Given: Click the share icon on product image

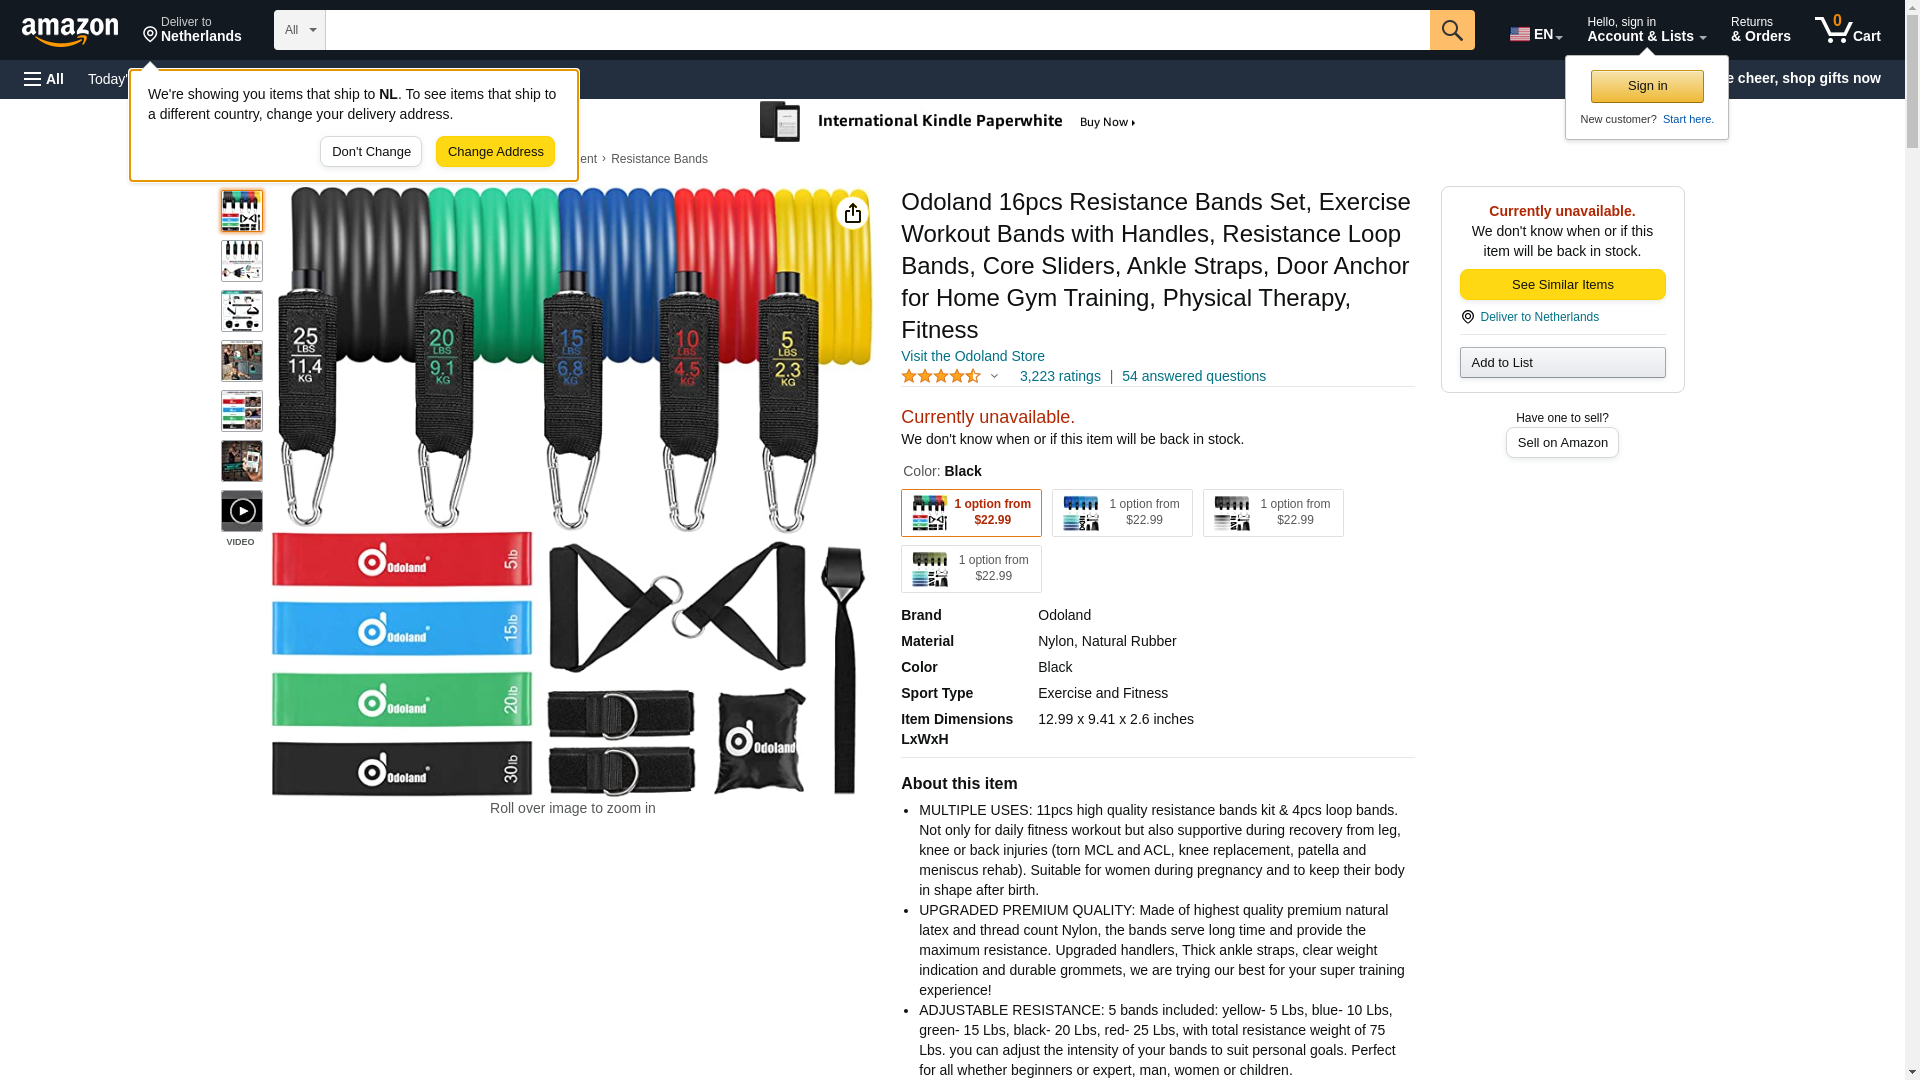Looking at the screenshot, I should click(x=853, y=213).
